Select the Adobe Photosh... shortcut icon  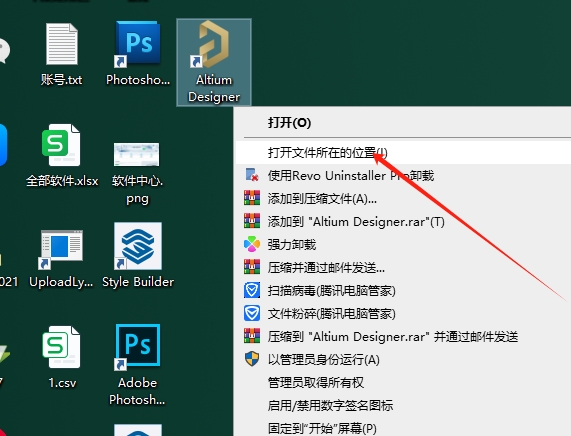point(138,347)
